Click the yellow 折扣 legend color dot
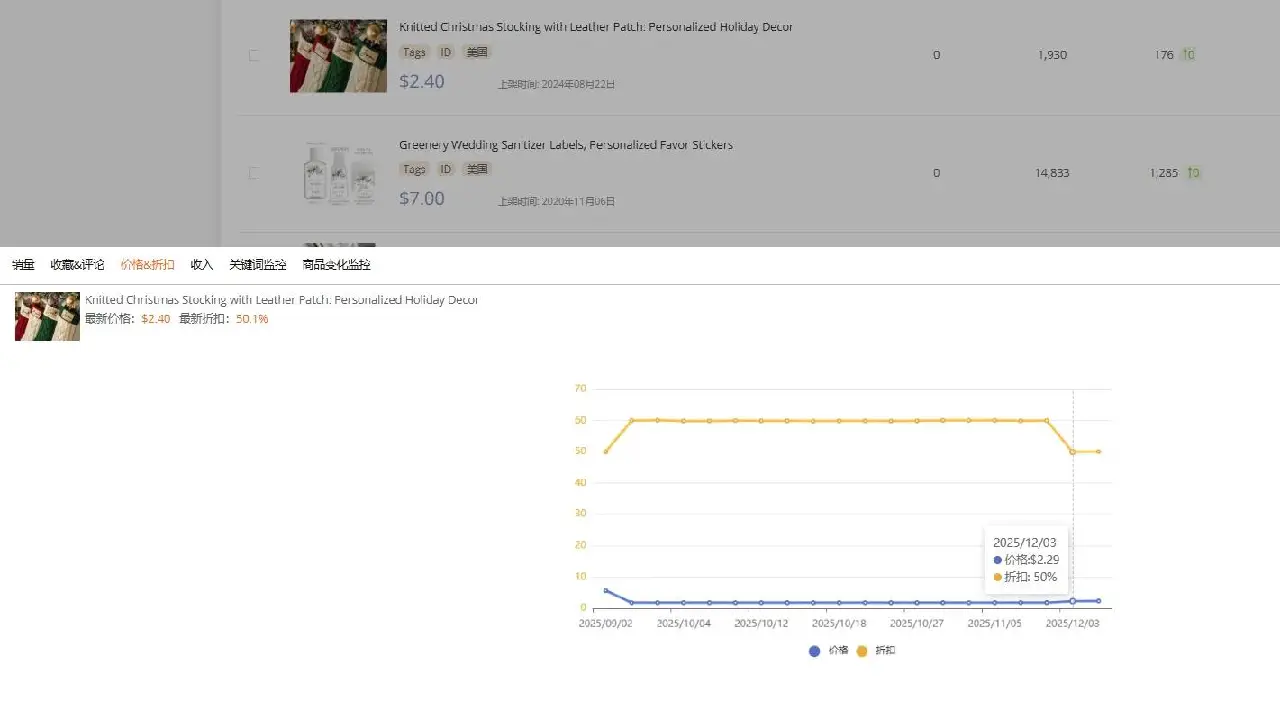Viewport: 1280px width, 720px height. coord(862,651)
